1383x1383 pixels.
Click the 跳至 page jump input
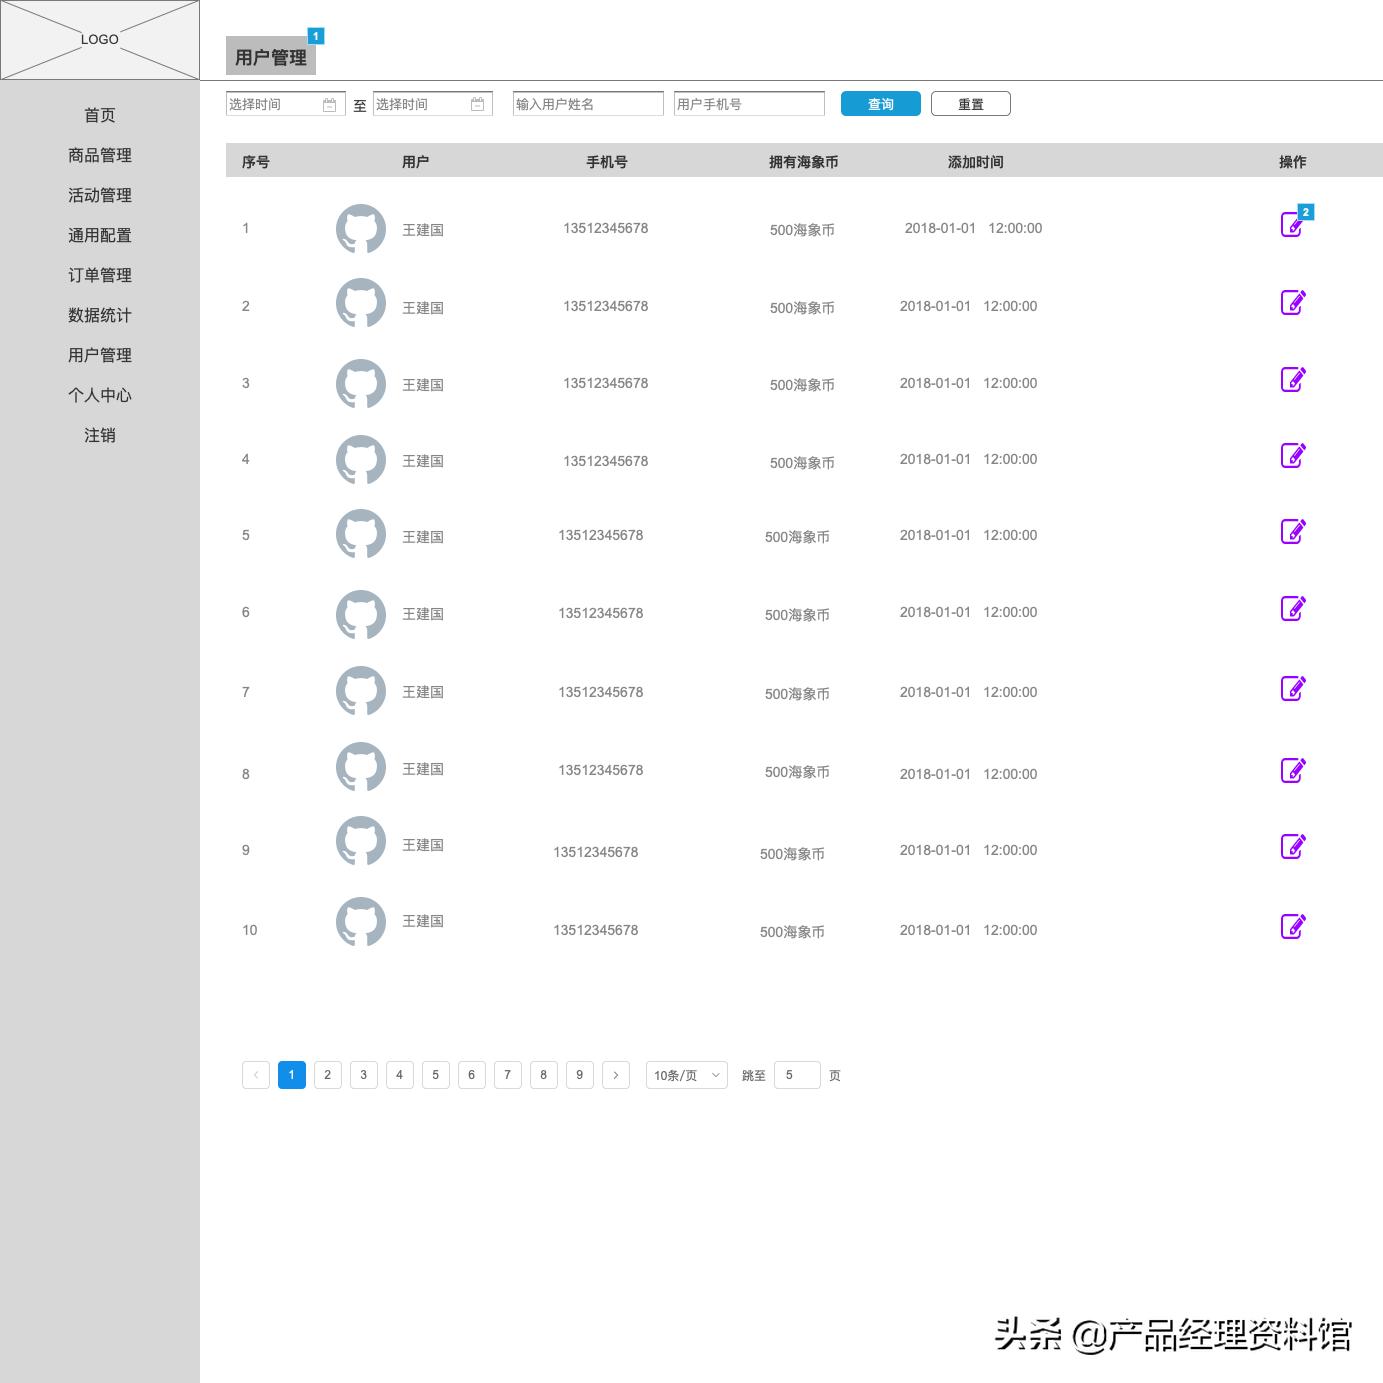click(x=797, y=1075)
